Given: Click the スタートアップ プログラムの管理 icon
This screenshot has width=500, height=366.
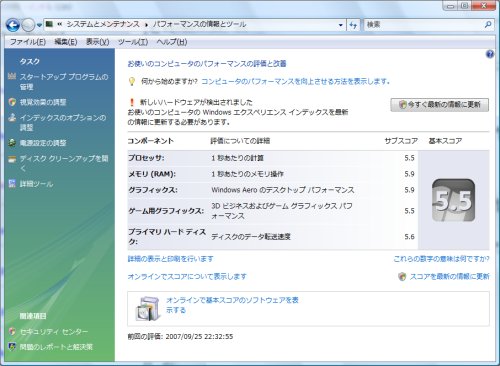Looking at the screenshot, I should click(x=12, y=76).
